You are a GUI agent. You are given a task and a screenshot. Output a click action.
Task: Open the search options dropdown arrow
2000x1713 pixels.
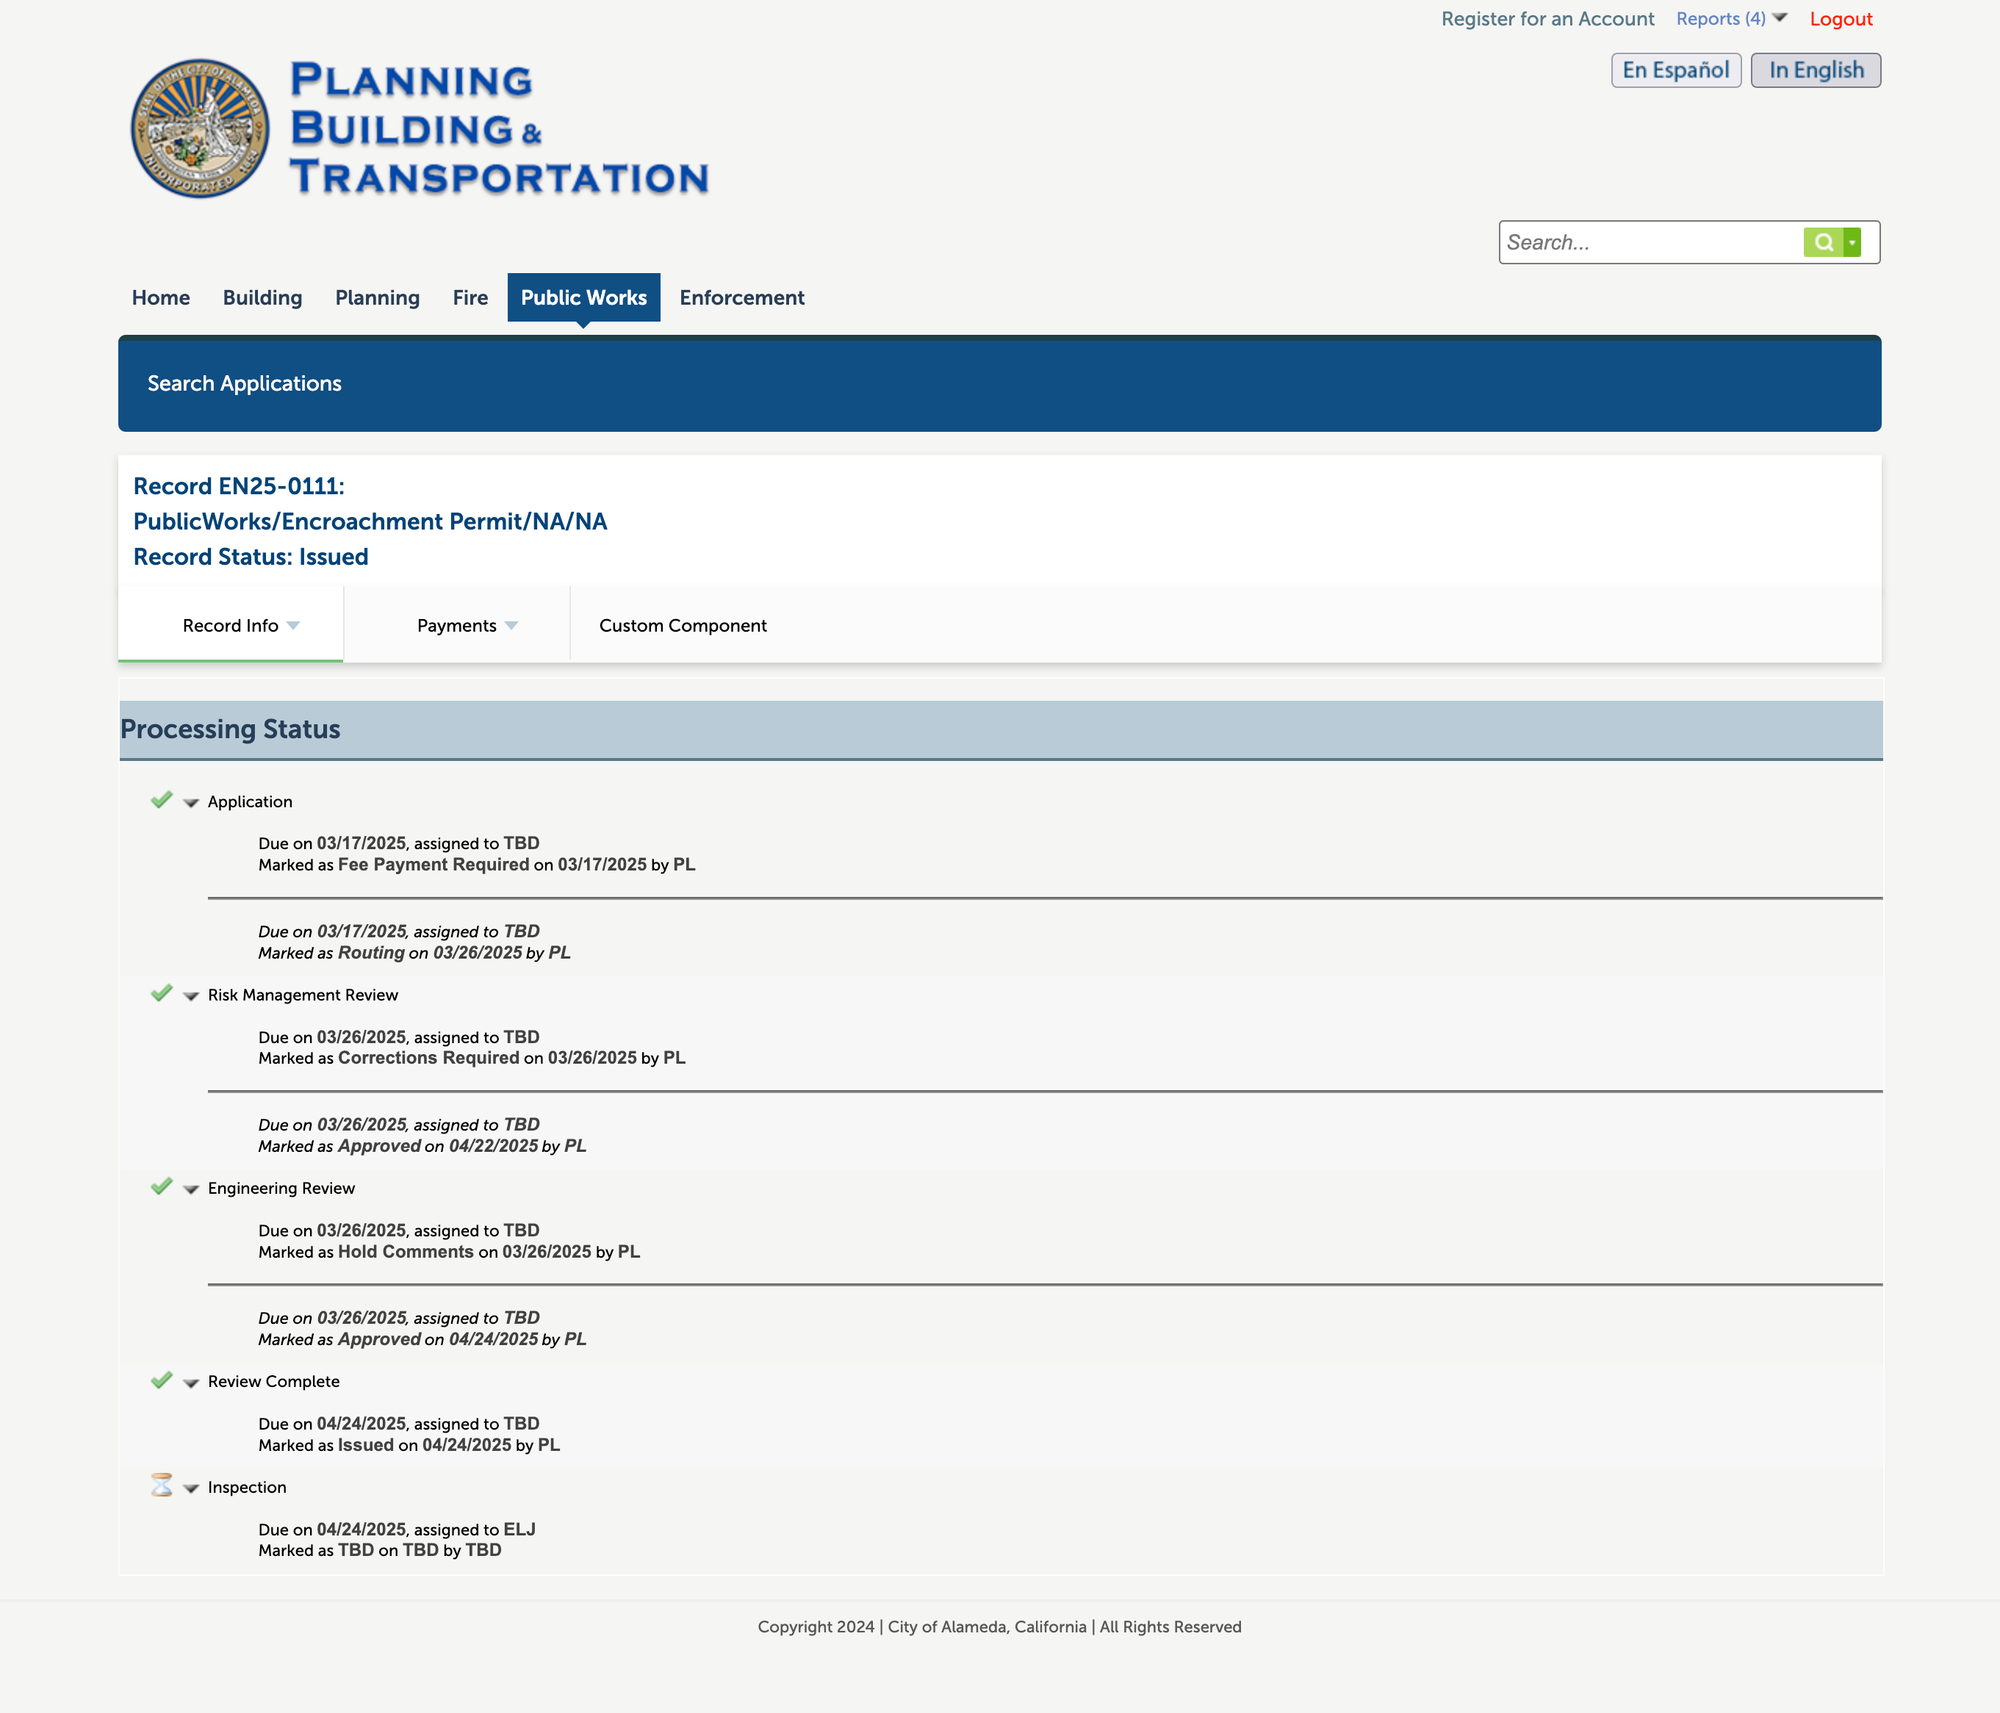point(1852,242)
